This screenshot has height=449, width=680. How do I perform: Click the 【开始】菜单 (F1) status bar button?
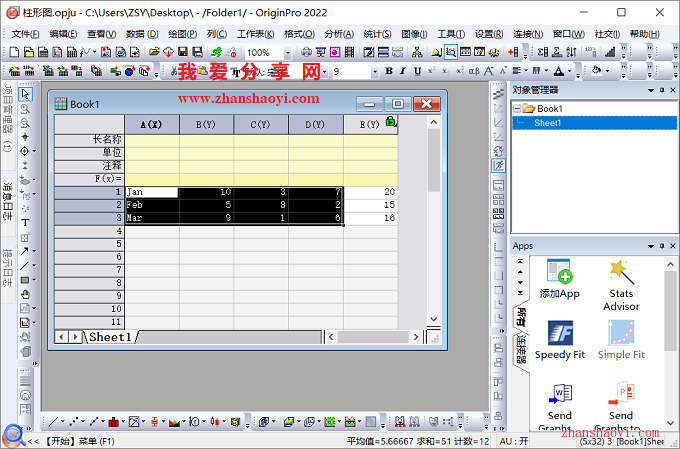[x=80, y=441]
